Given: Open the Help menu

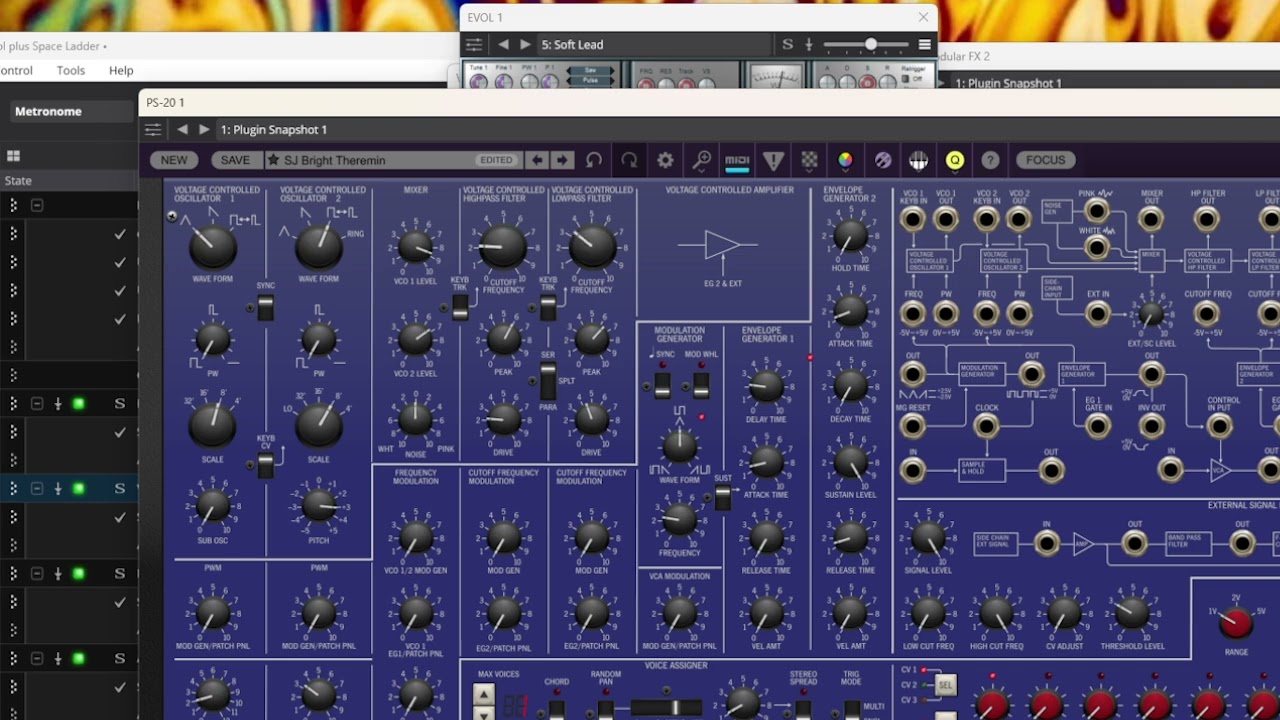Looking at the screenshot, I should pyautogui.click(x=121, y=70).
